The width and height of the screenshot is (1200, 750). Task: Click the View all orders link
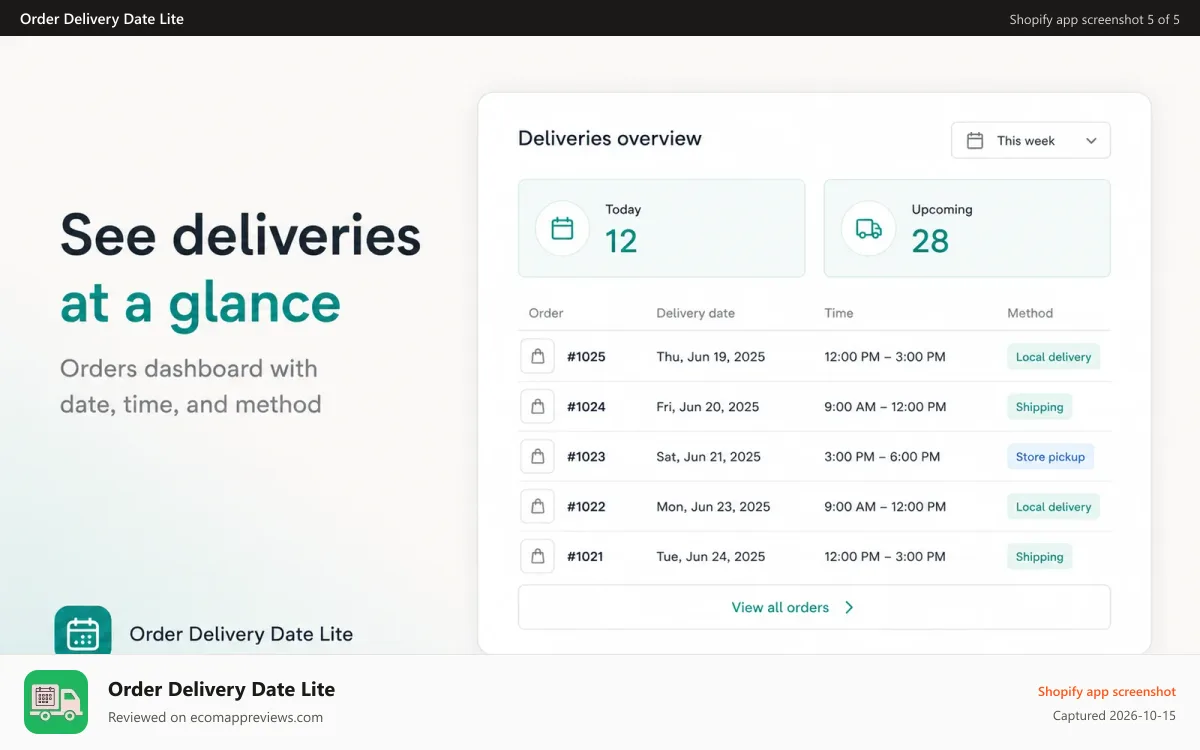click(780, 607)
